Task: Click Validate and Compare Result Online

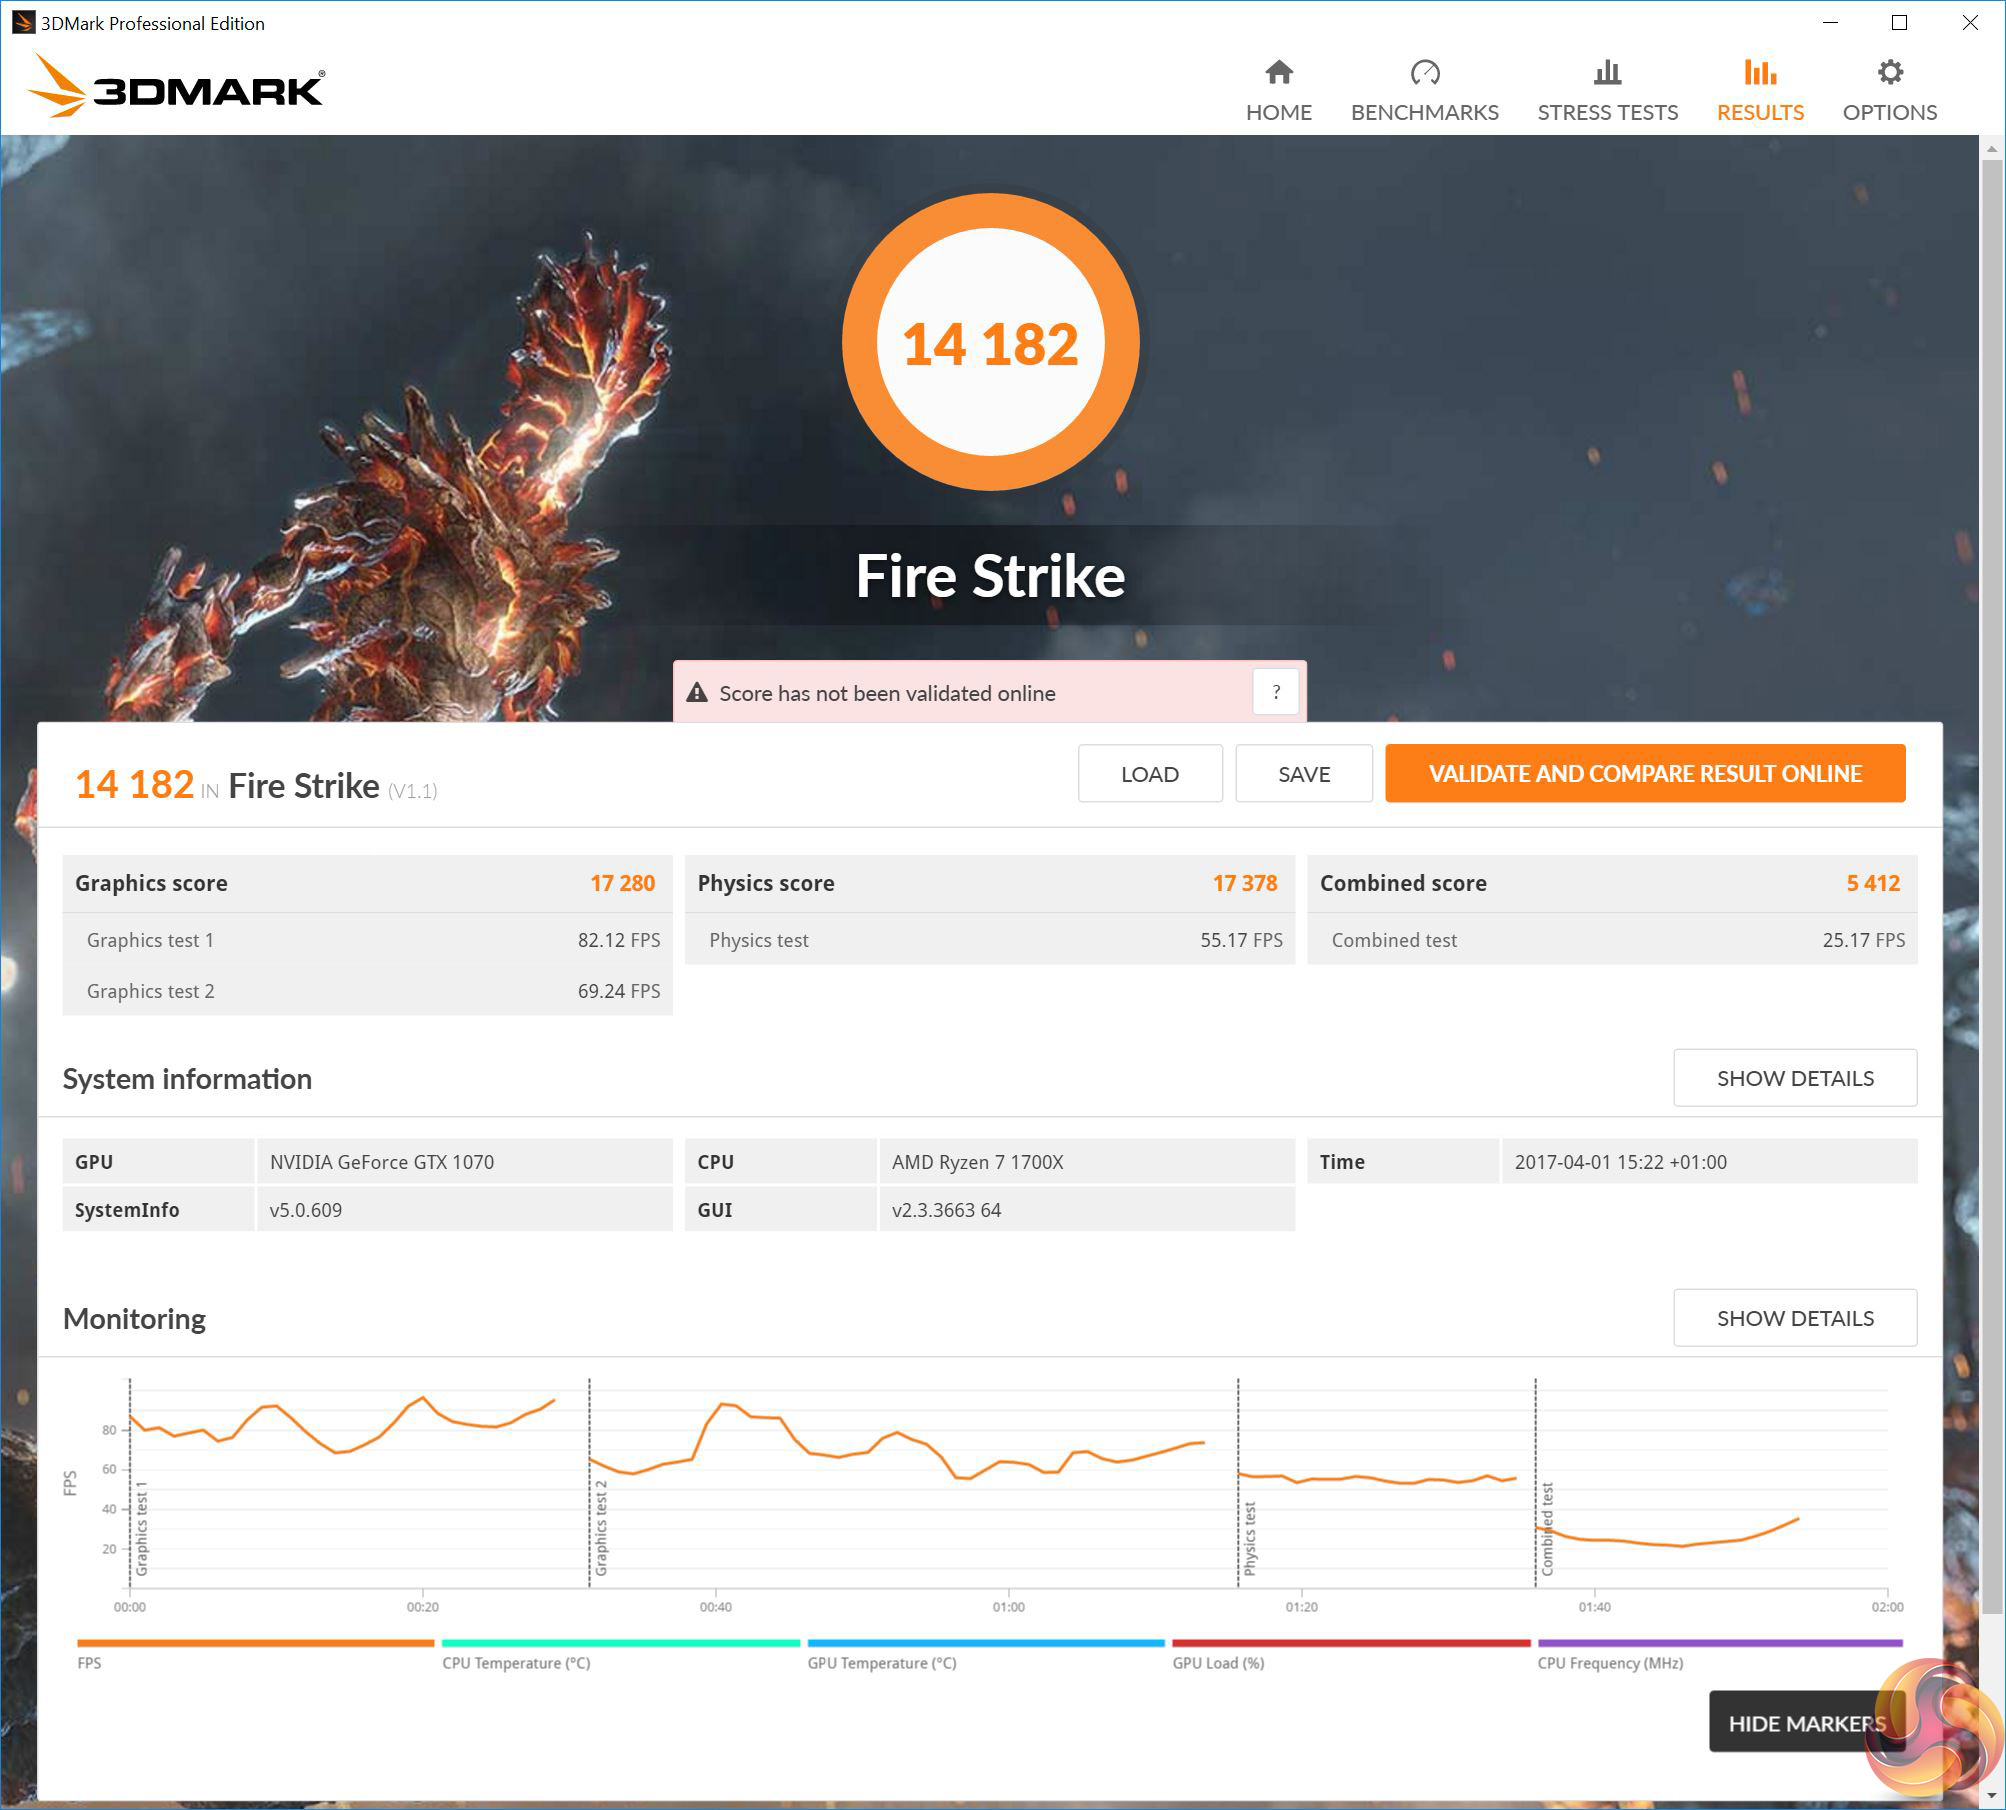Action: coord(1644,773)
